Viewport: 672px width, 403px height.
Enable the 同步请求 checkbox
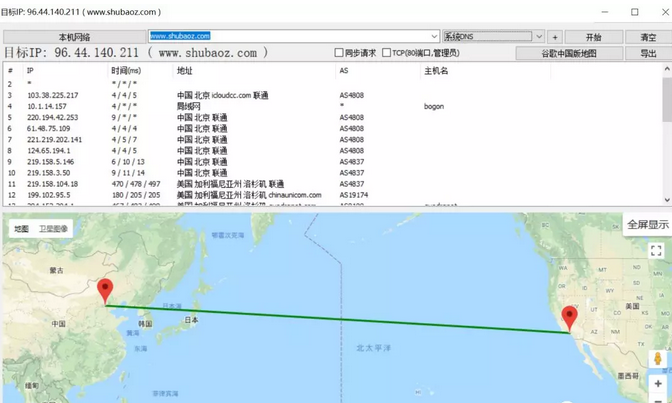pos(340,53)
